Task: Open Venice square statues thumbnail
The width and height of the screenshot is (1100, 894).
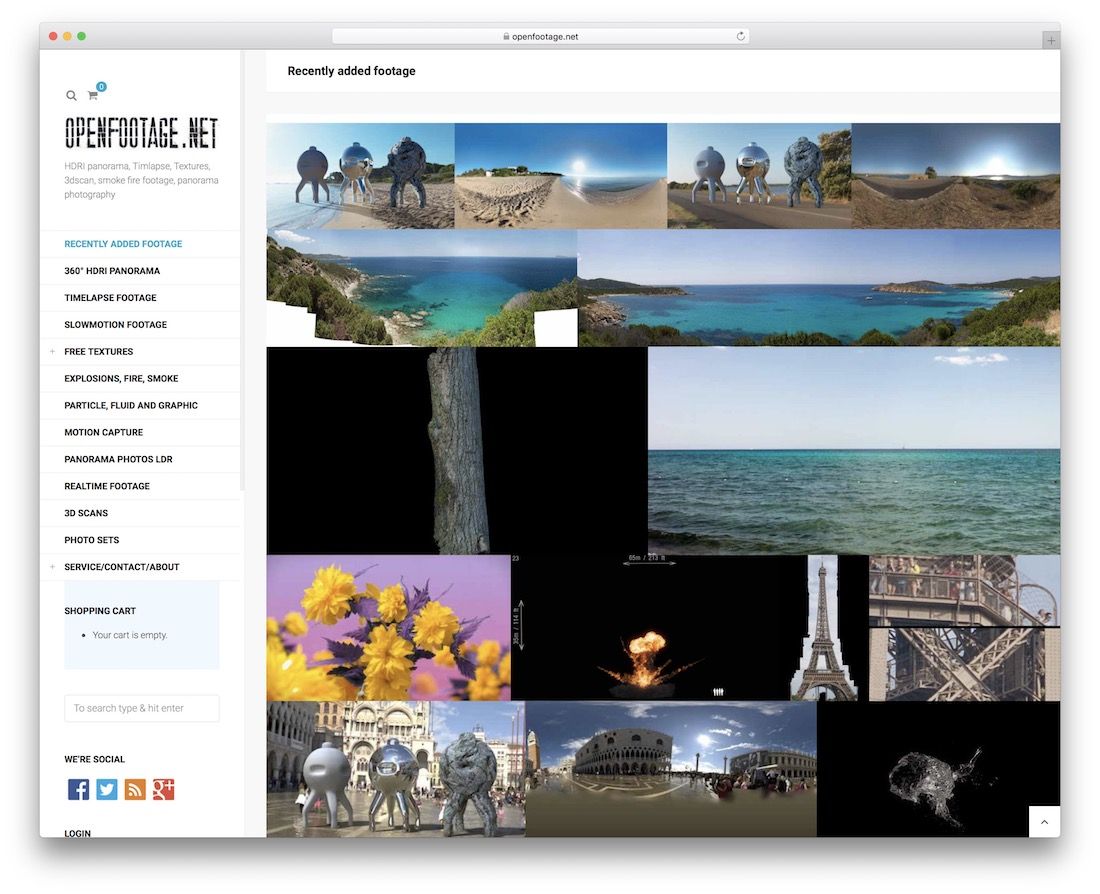Action: coord(396,769)
